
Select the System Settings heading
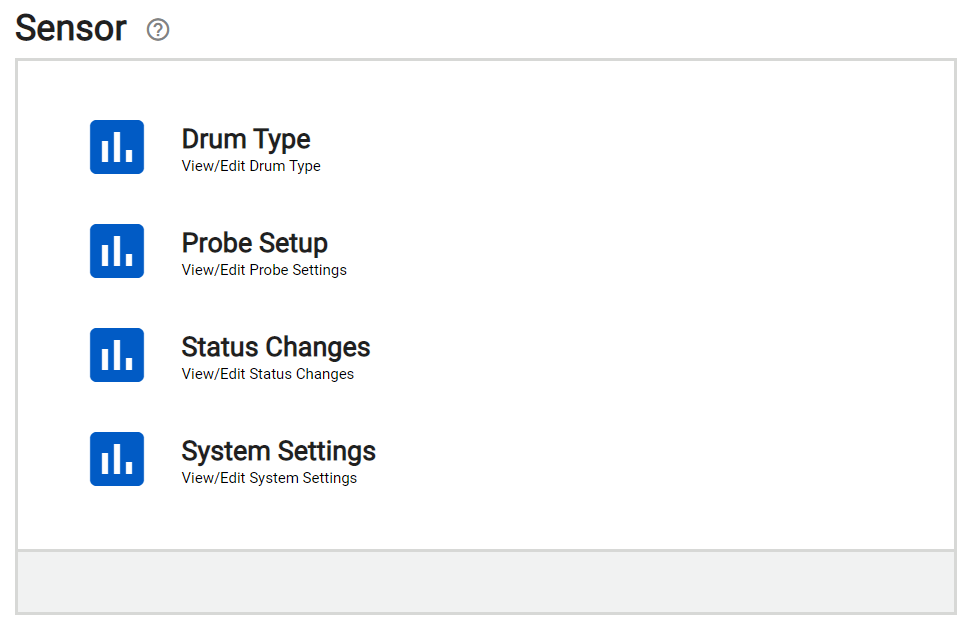(x=278, y=451)
